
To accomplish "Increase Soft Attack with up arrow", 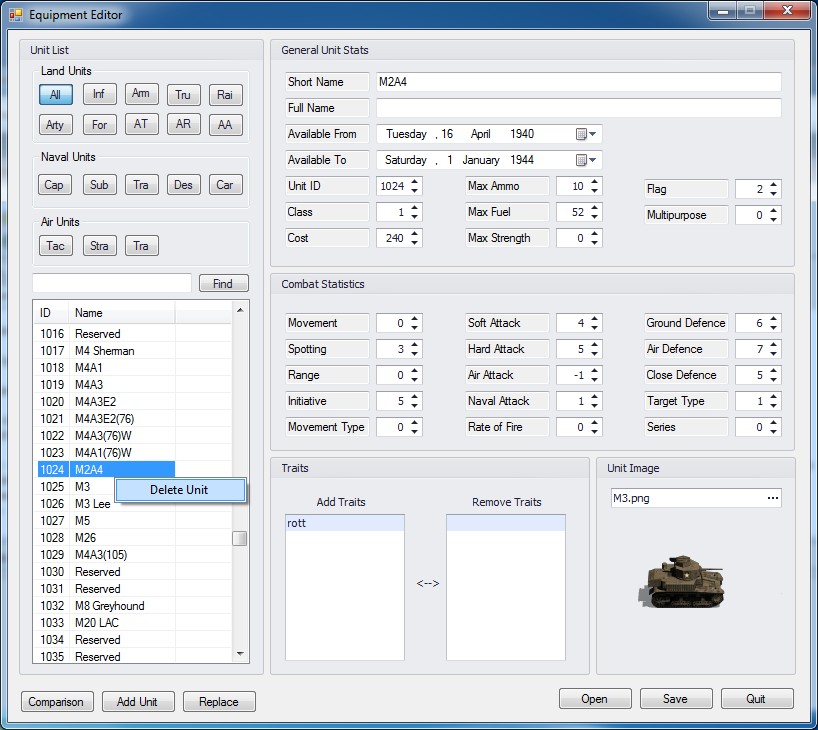I will coord(595,318).
